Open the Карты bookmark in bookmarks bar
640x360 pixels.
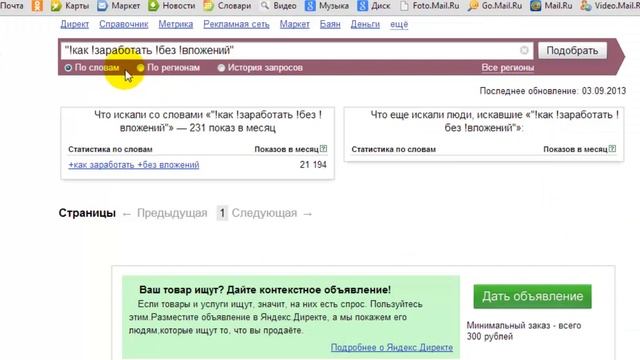(x=70, y=6)
